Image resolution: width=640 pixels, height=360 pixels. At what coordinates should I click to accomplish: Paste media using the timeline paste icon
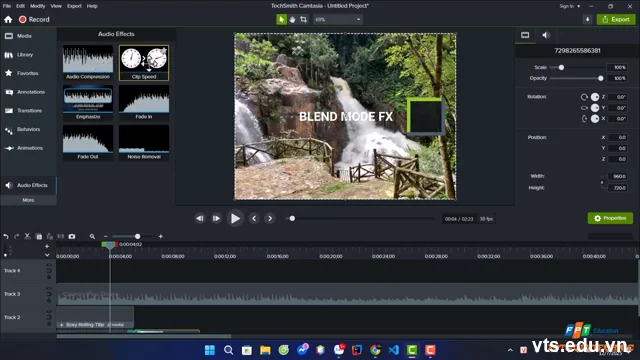[x=50, y=236]
